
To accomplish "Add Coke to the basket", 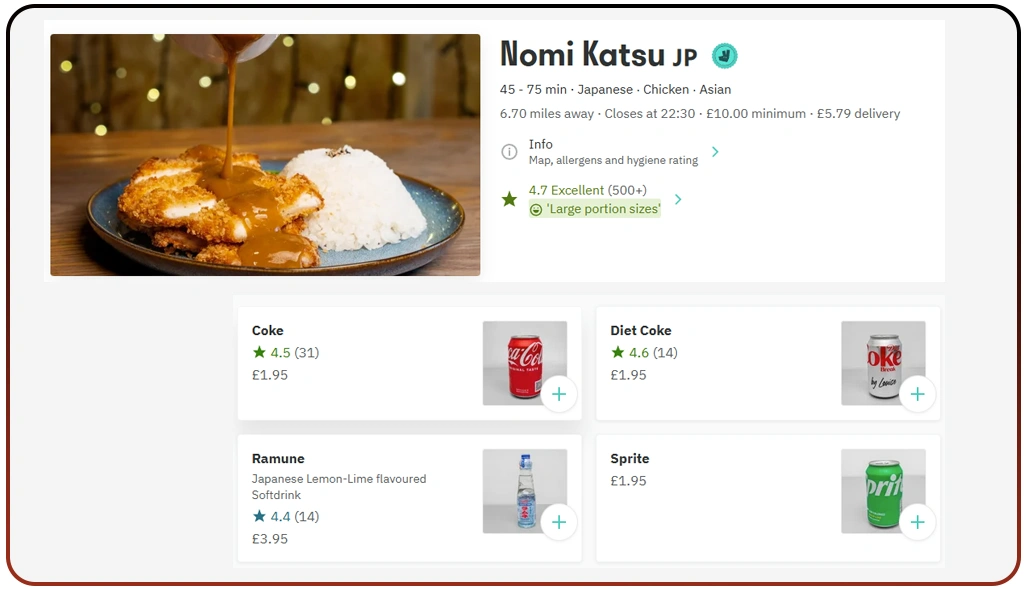I will pos(558,394).
